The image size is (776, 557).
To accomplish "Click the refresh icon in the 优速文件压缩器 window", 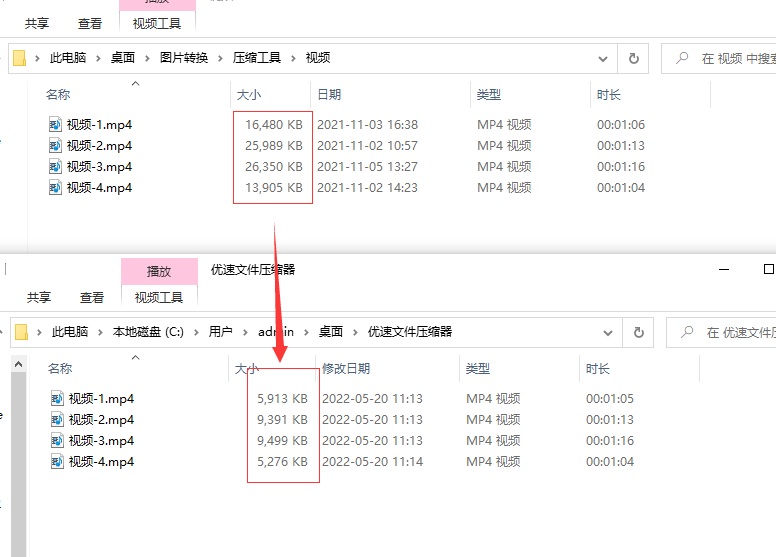I will pyautogui.click(x=638, y=332).
